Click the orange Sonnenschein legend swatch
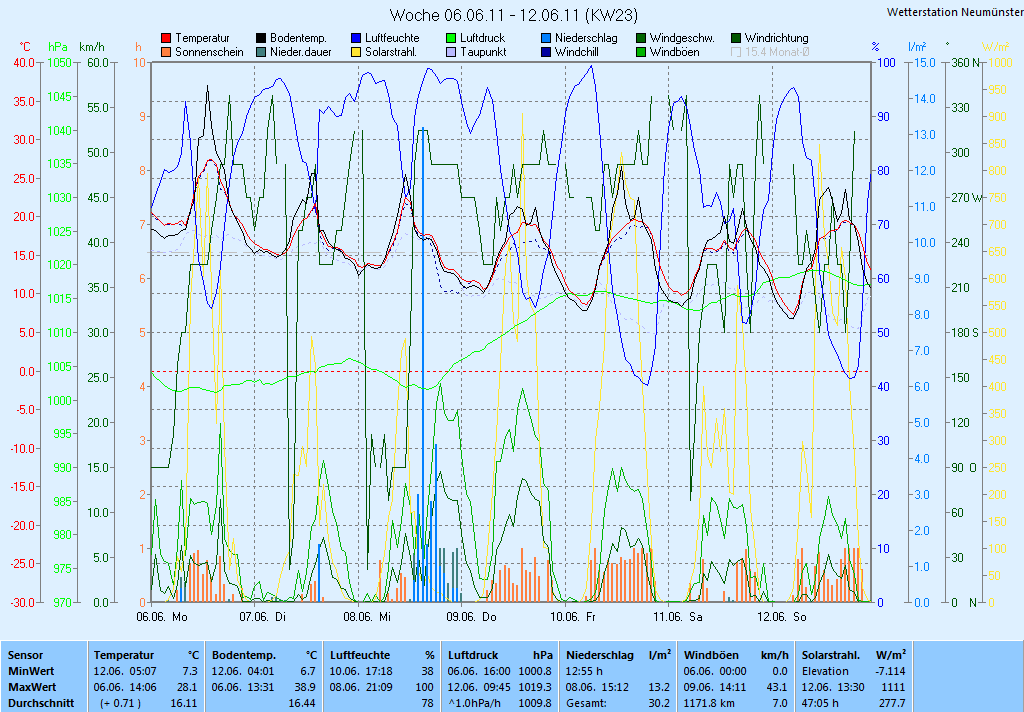1024x712 pixels. point(166,52)
